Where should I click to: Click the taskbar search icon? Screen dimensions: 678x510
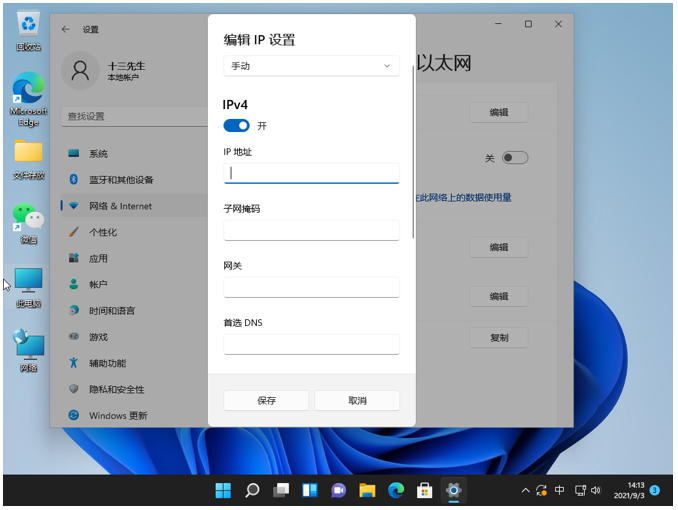[x=252, y=490]
